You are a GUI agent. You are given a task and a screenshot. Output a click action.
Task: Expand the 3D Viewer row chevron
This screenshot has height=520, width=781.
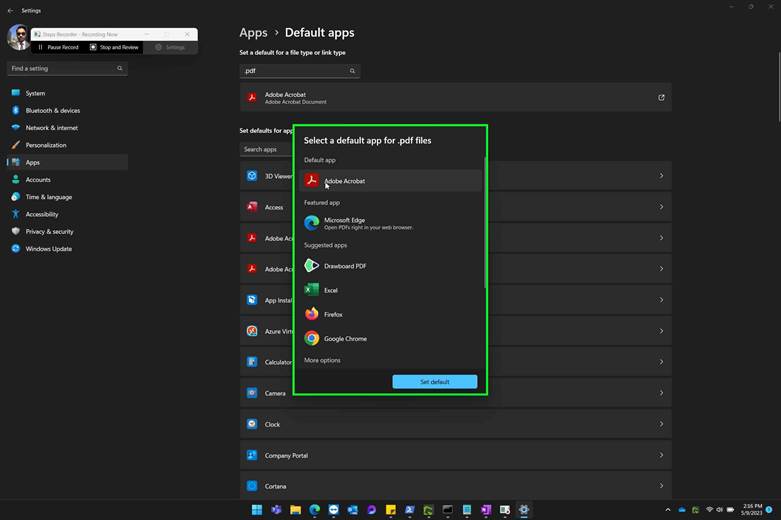(x=661, y=176)
